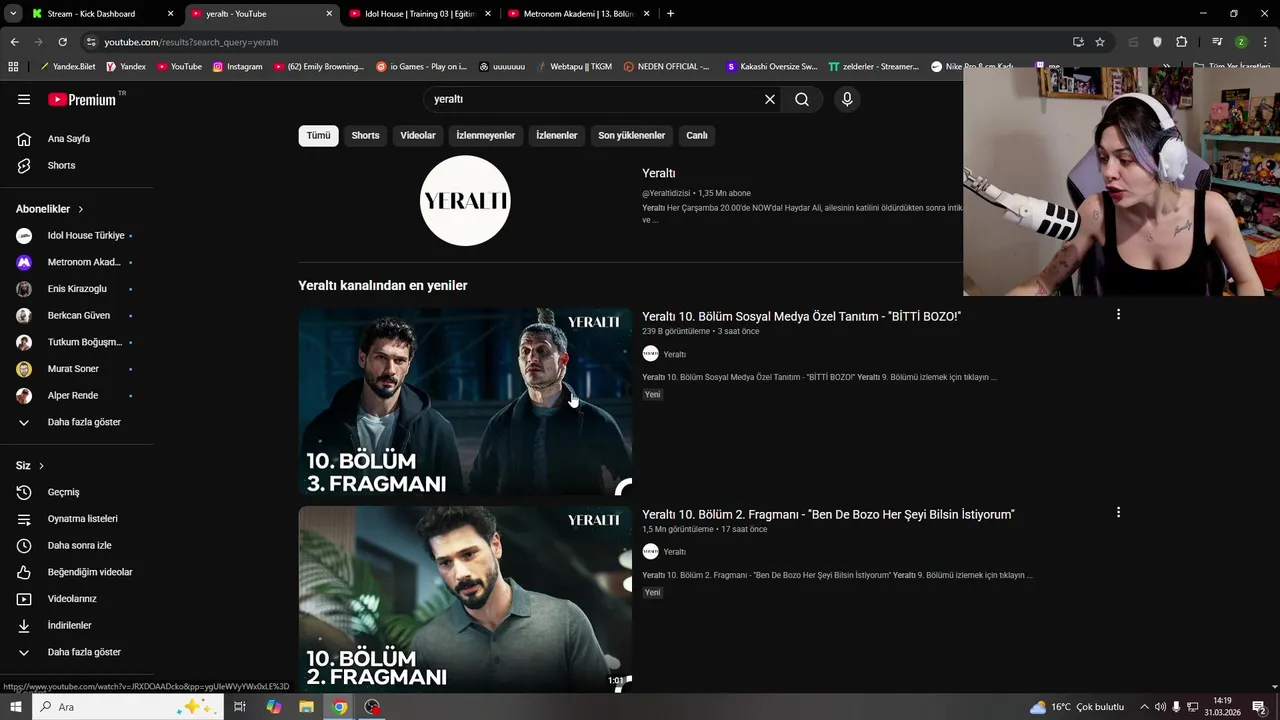1280x720 pixels.
Task: Open Task View on the taskbar
Action: [240, 707]
